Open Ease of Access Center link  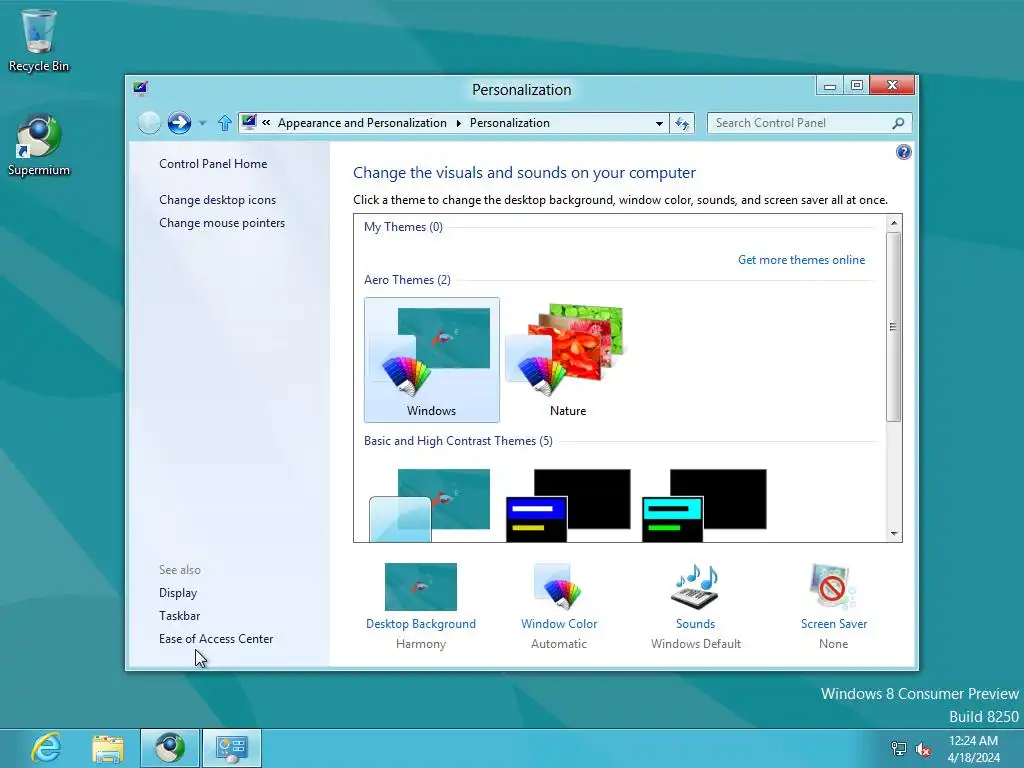coord(216,639)
